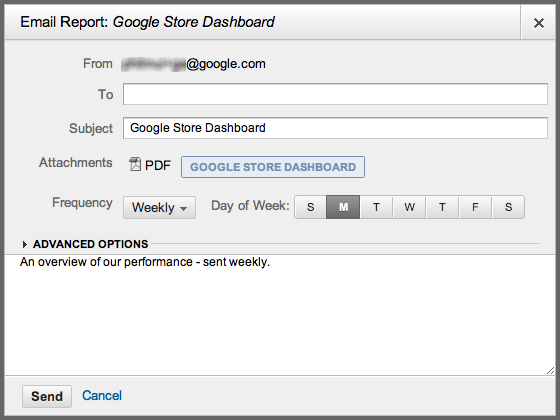Open the Weekly frequency dropdown

(159, 207)
